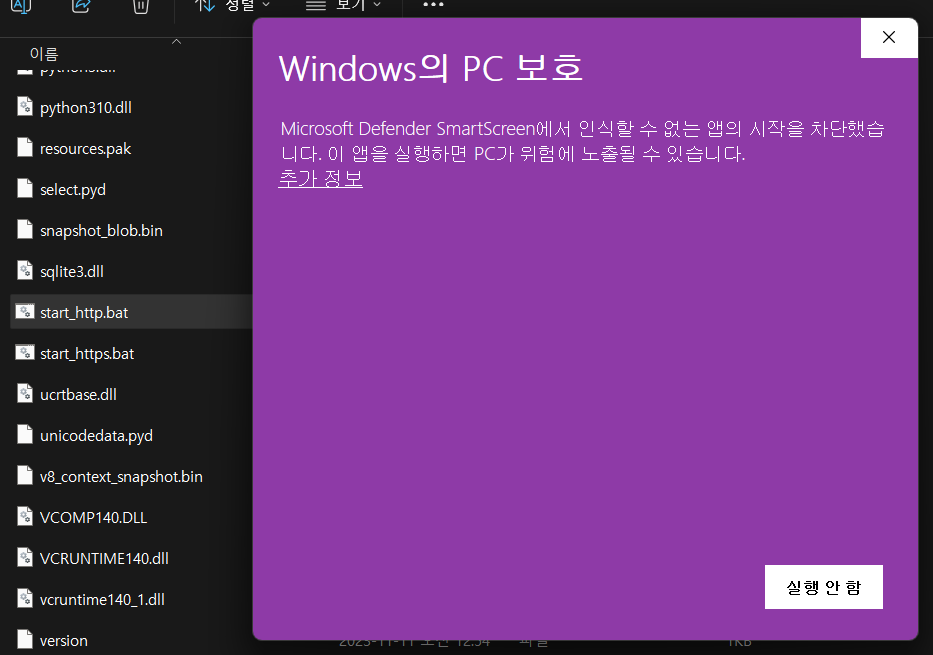Sort by the 이름 column header

coord(44,54)
